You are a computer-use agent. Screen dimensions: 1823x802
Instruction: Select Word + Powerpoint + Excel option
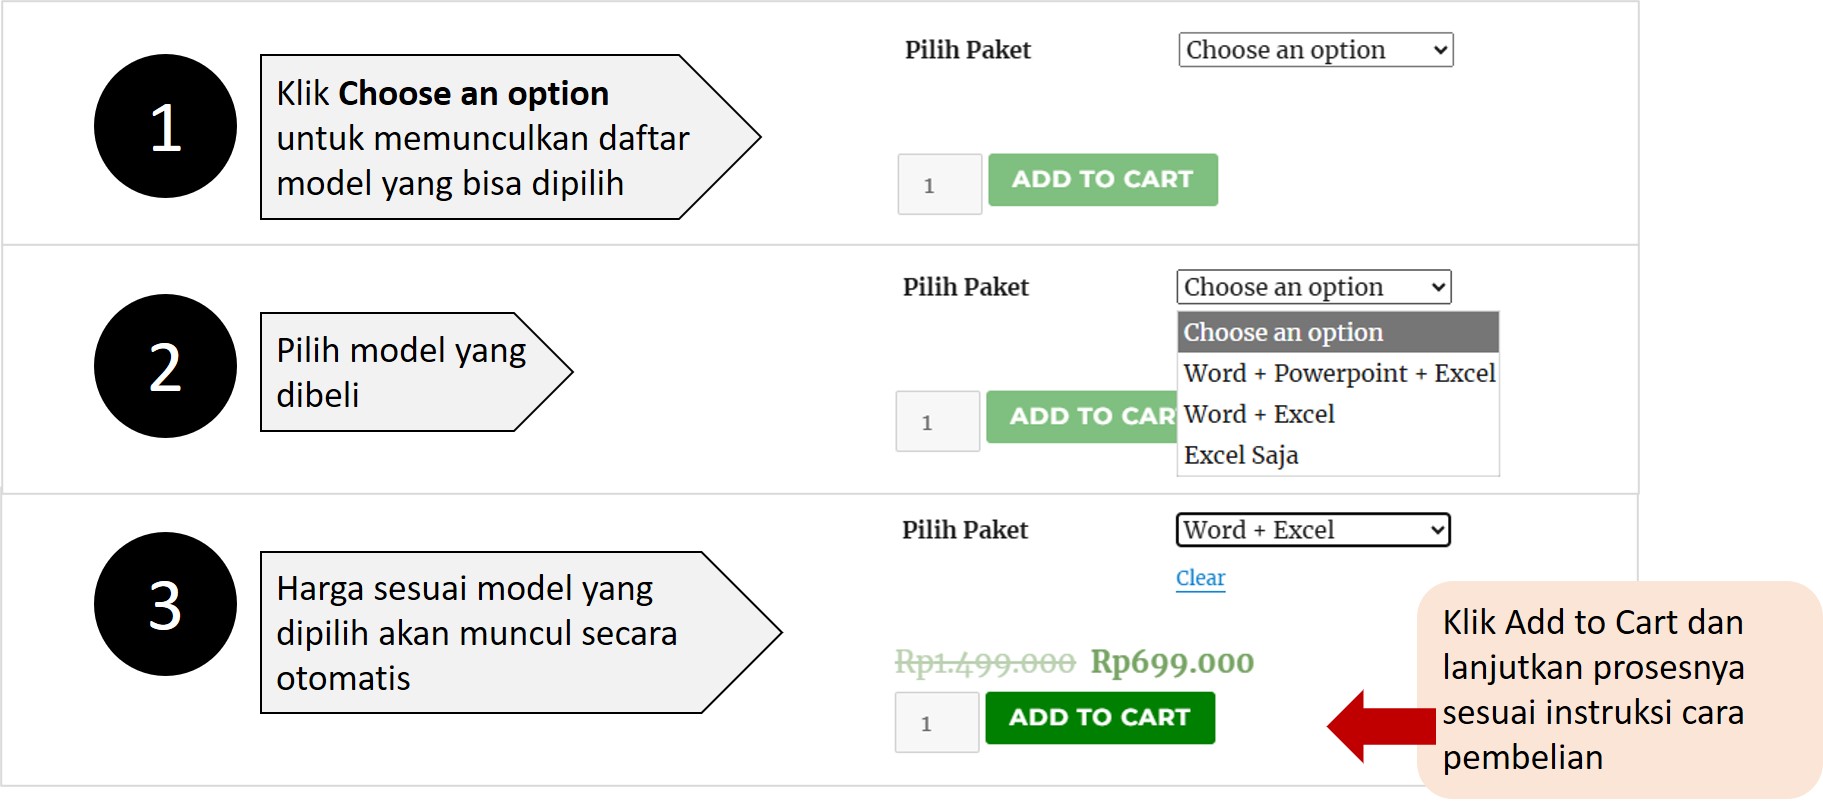pyautogui.click(x=1338, y=373)
